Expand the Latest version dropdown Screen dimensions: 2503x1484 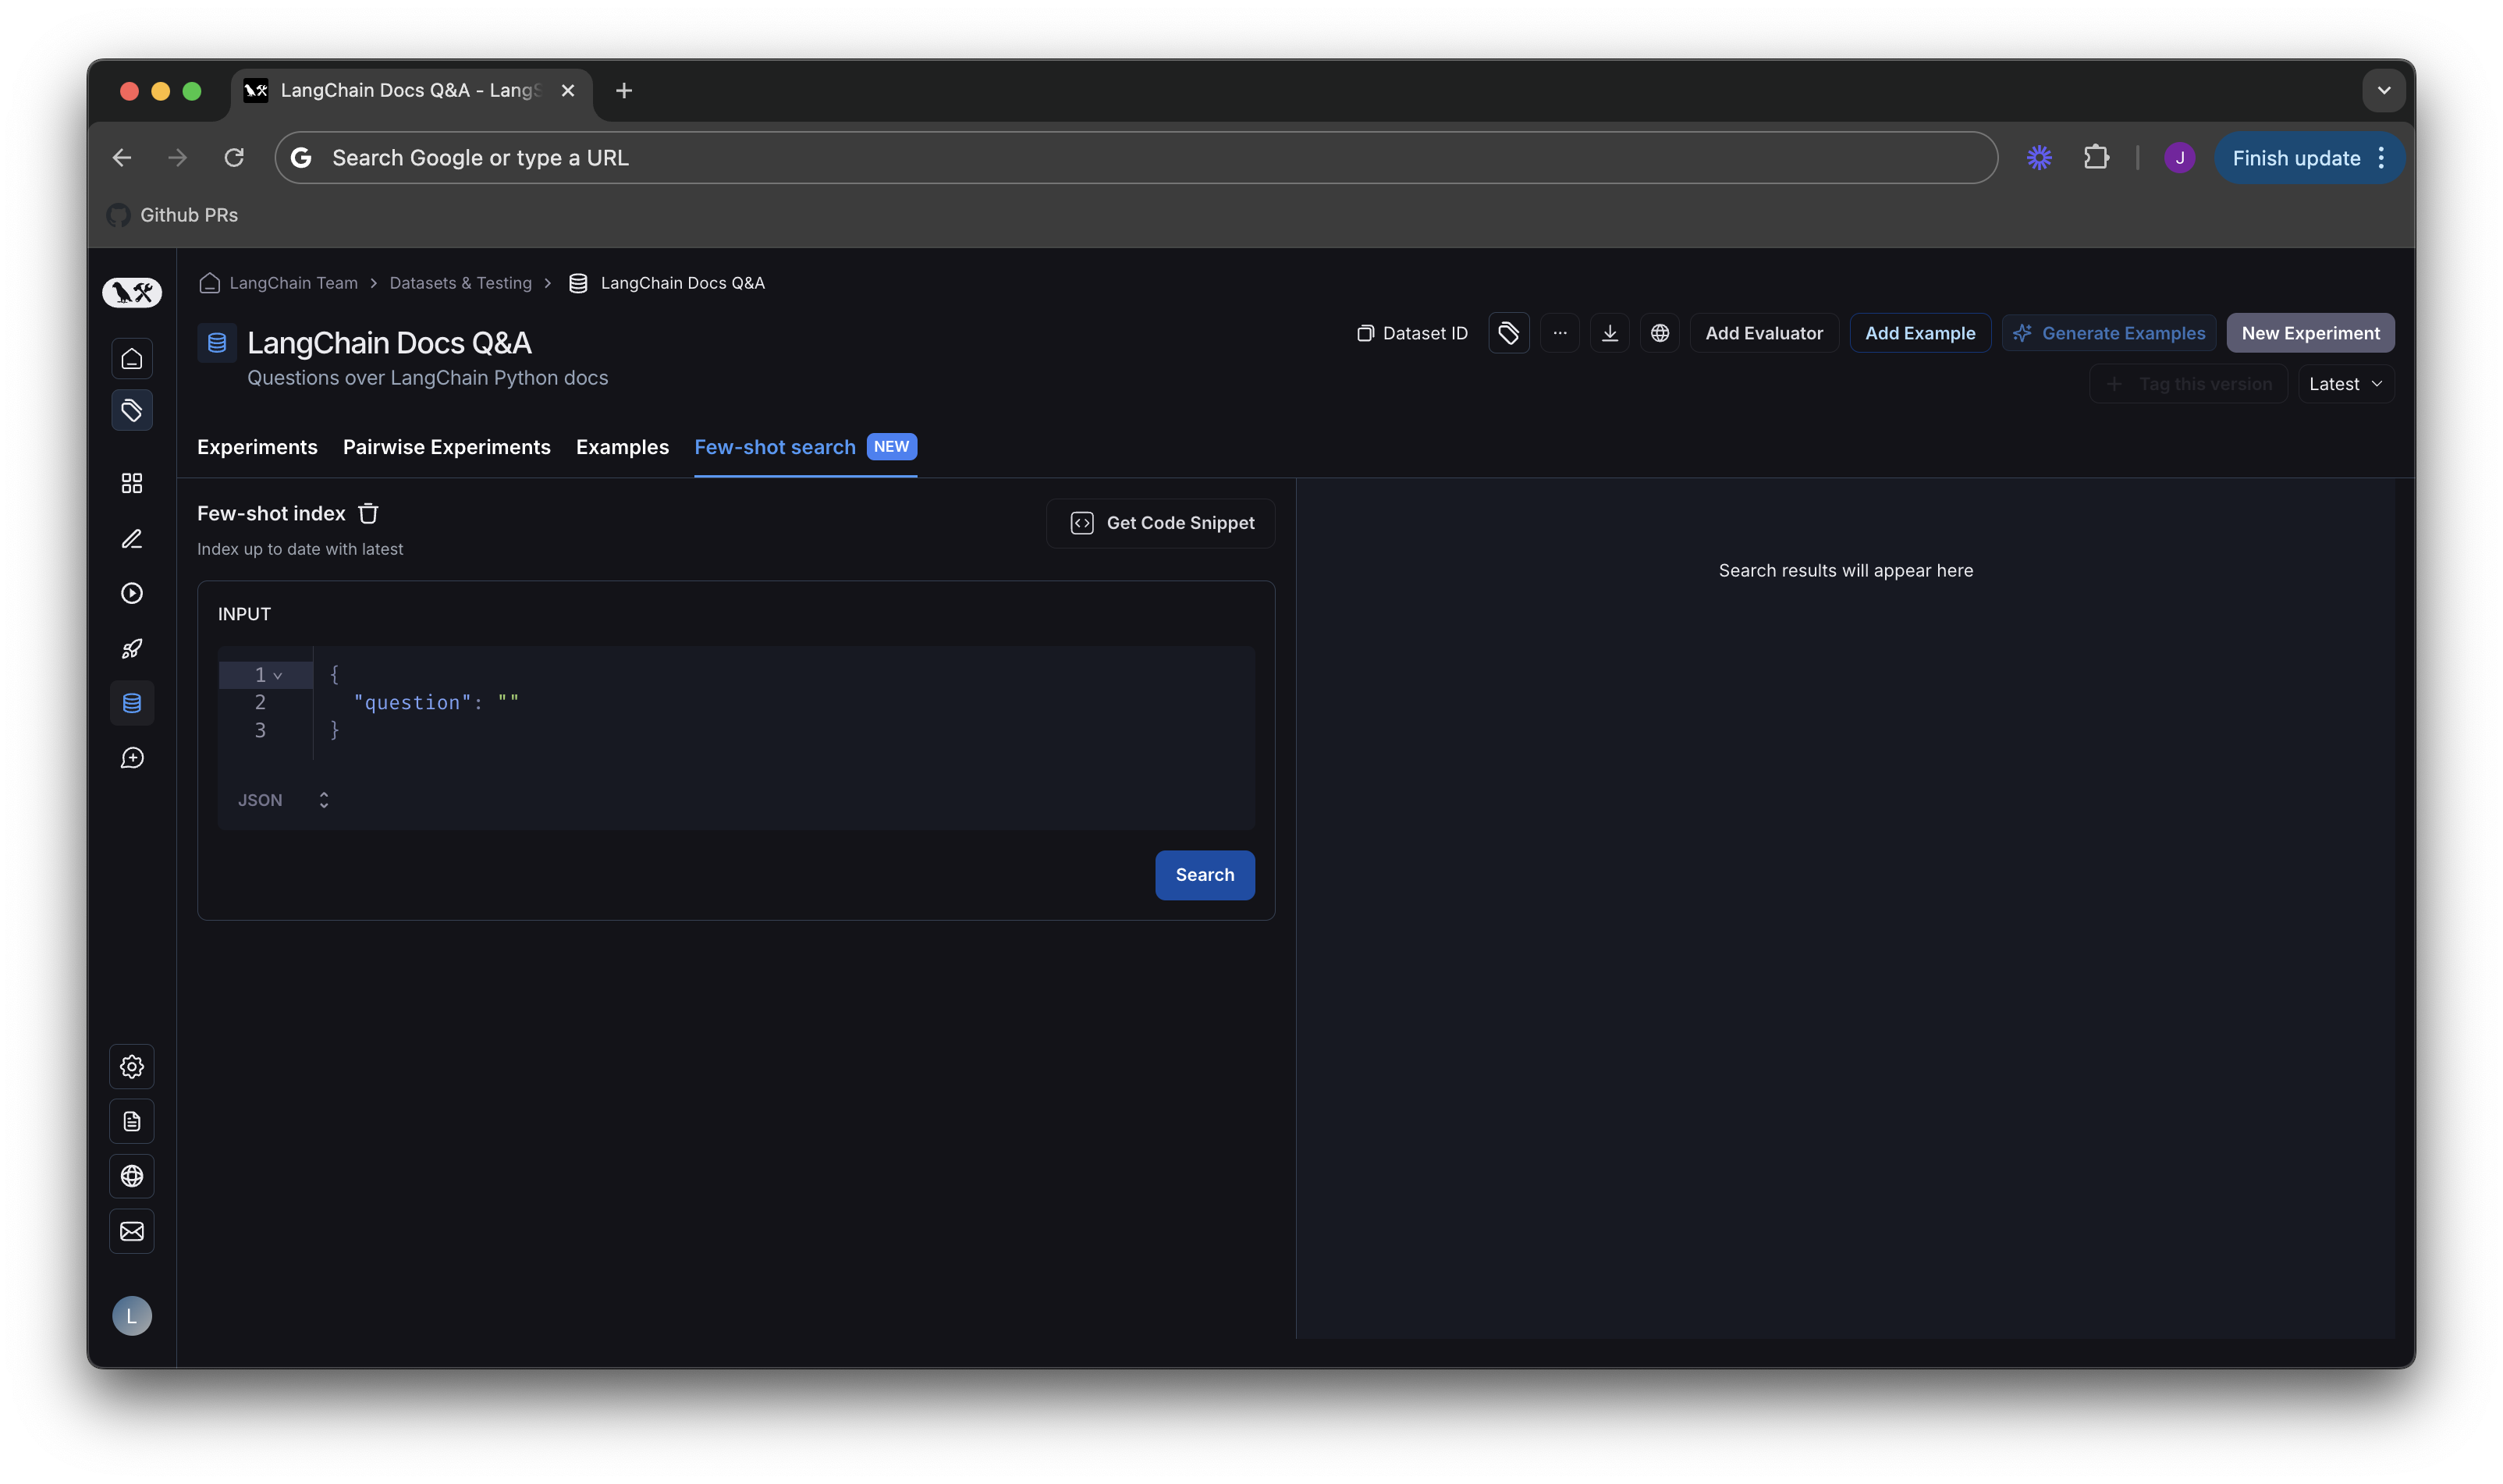point(2345,384)
